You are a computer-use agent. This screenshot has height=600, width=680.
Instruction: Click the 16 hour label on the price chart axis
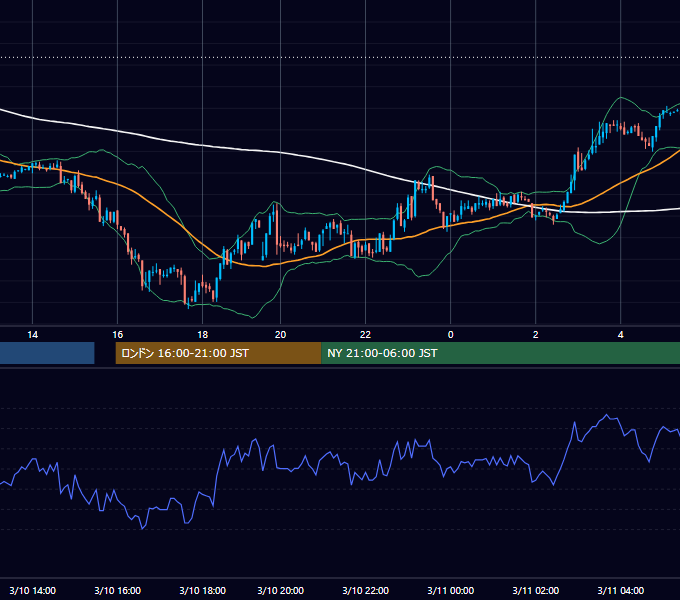pyautogui.click(x=118, y=335)
